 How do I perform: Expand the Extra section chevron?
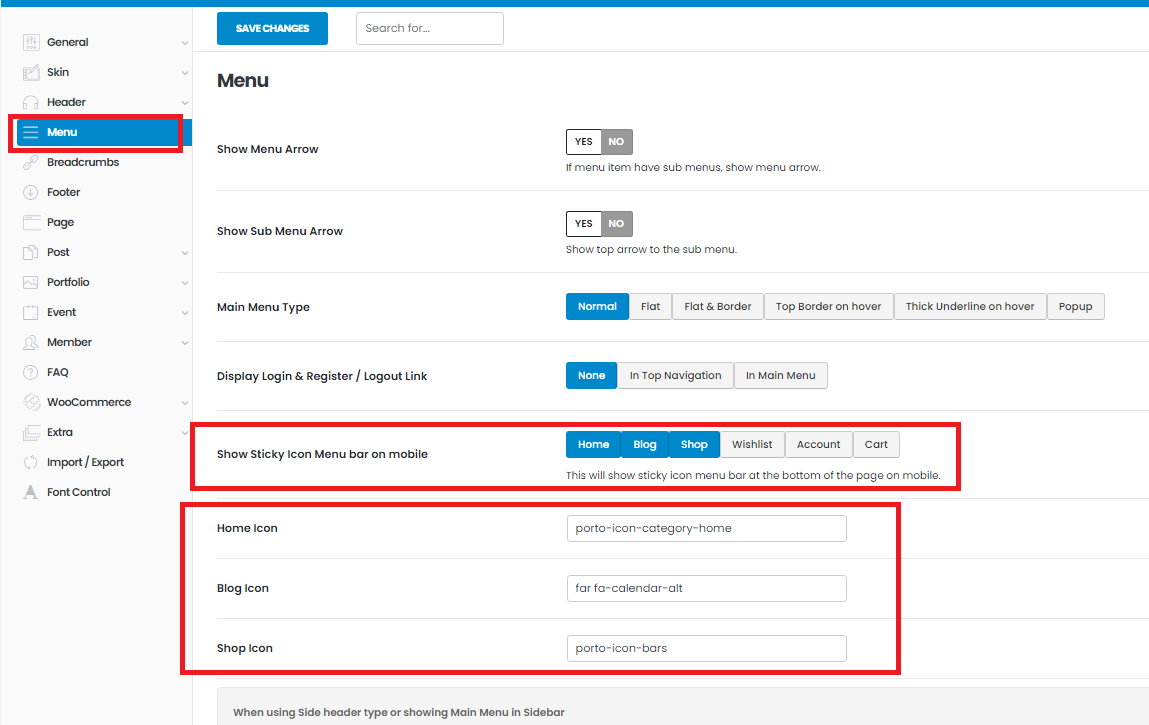click(x=185, y=433)
